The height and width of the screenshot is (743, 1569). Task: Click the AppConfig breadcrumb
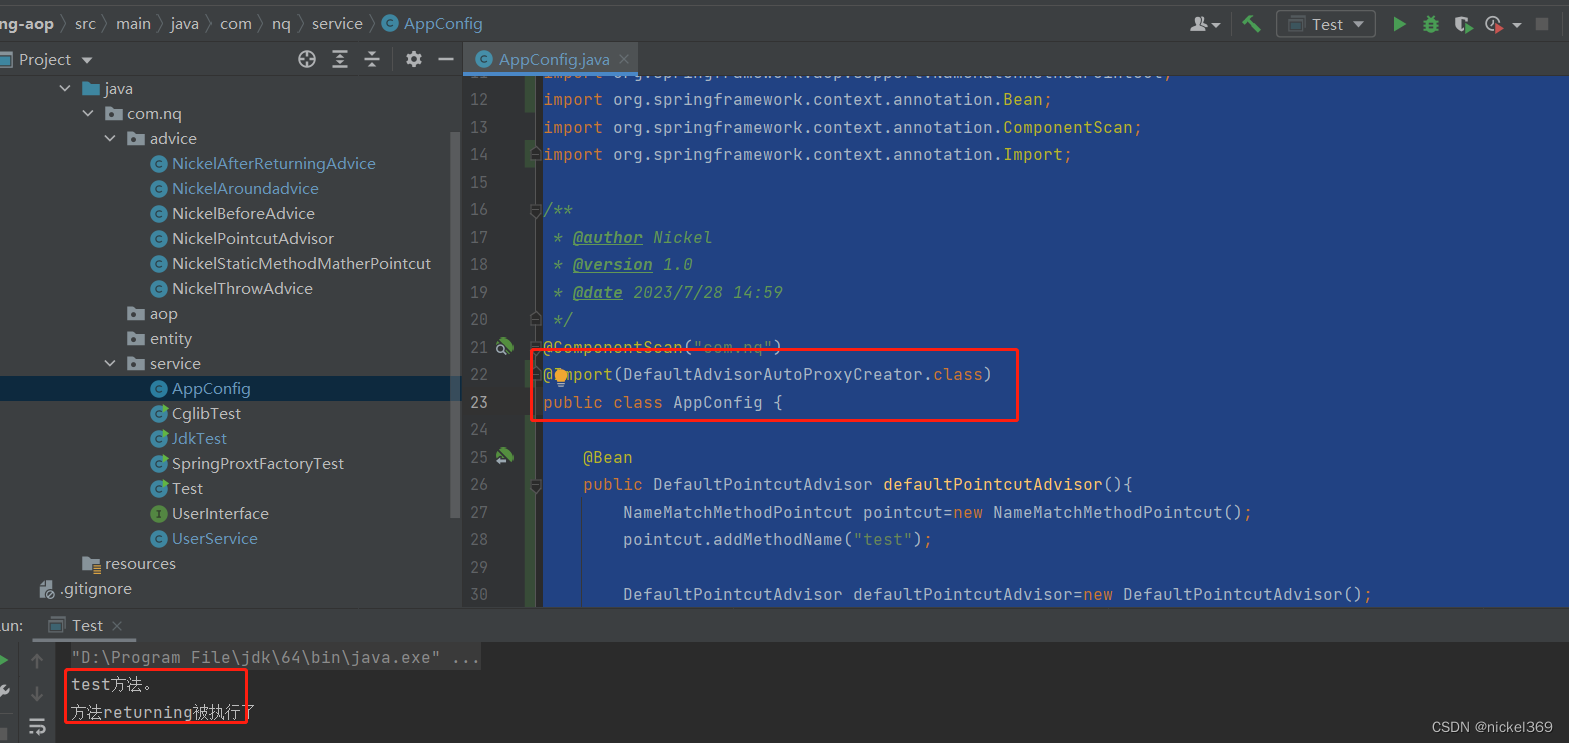click(x=432, y=23)
